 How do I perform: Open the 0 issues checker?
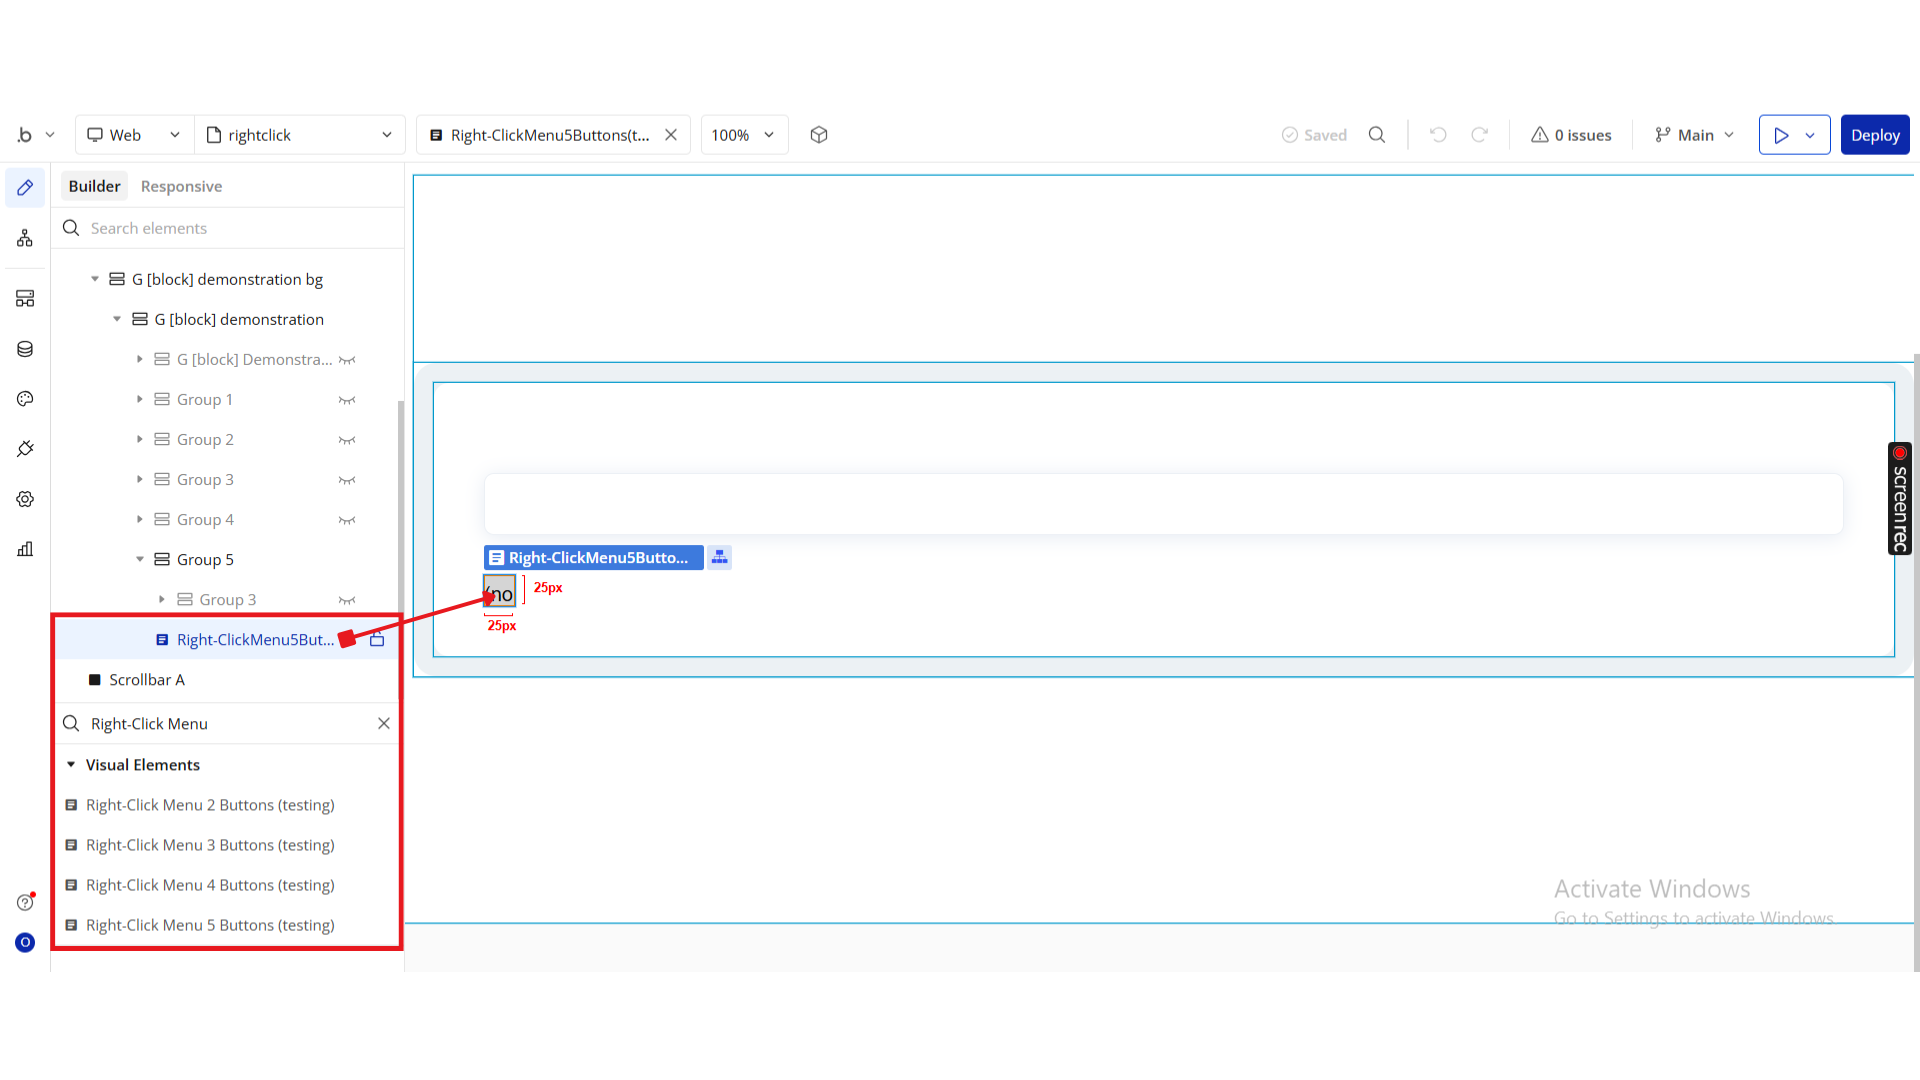[x=1571, y=135]
